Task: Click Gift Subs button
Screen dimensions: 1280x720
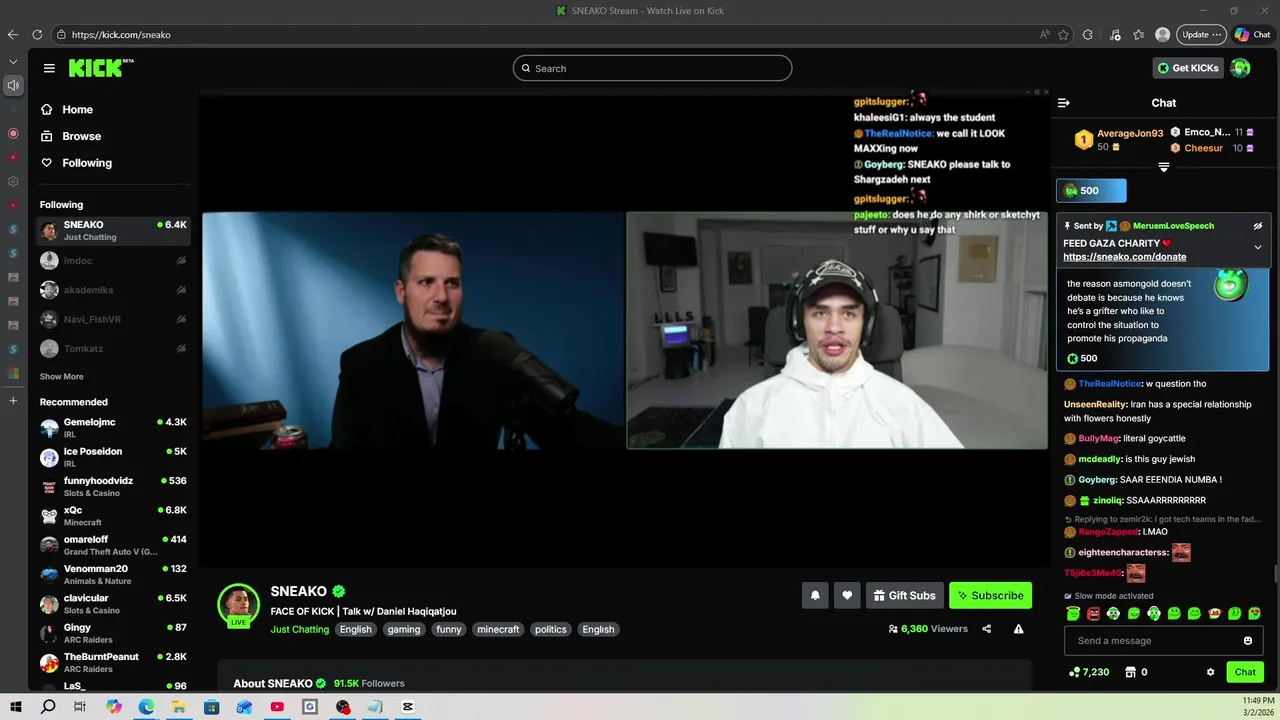Action: [904, 595]
